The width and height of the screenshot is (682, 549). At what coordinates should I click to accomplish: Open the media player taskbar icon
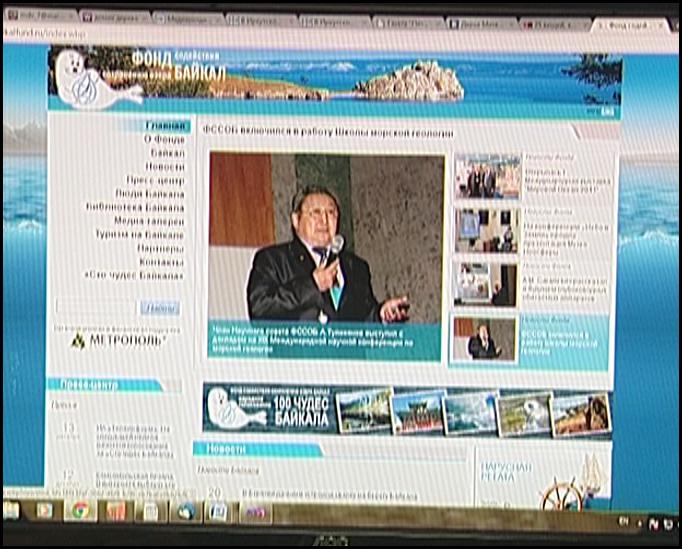coord(44,511)
